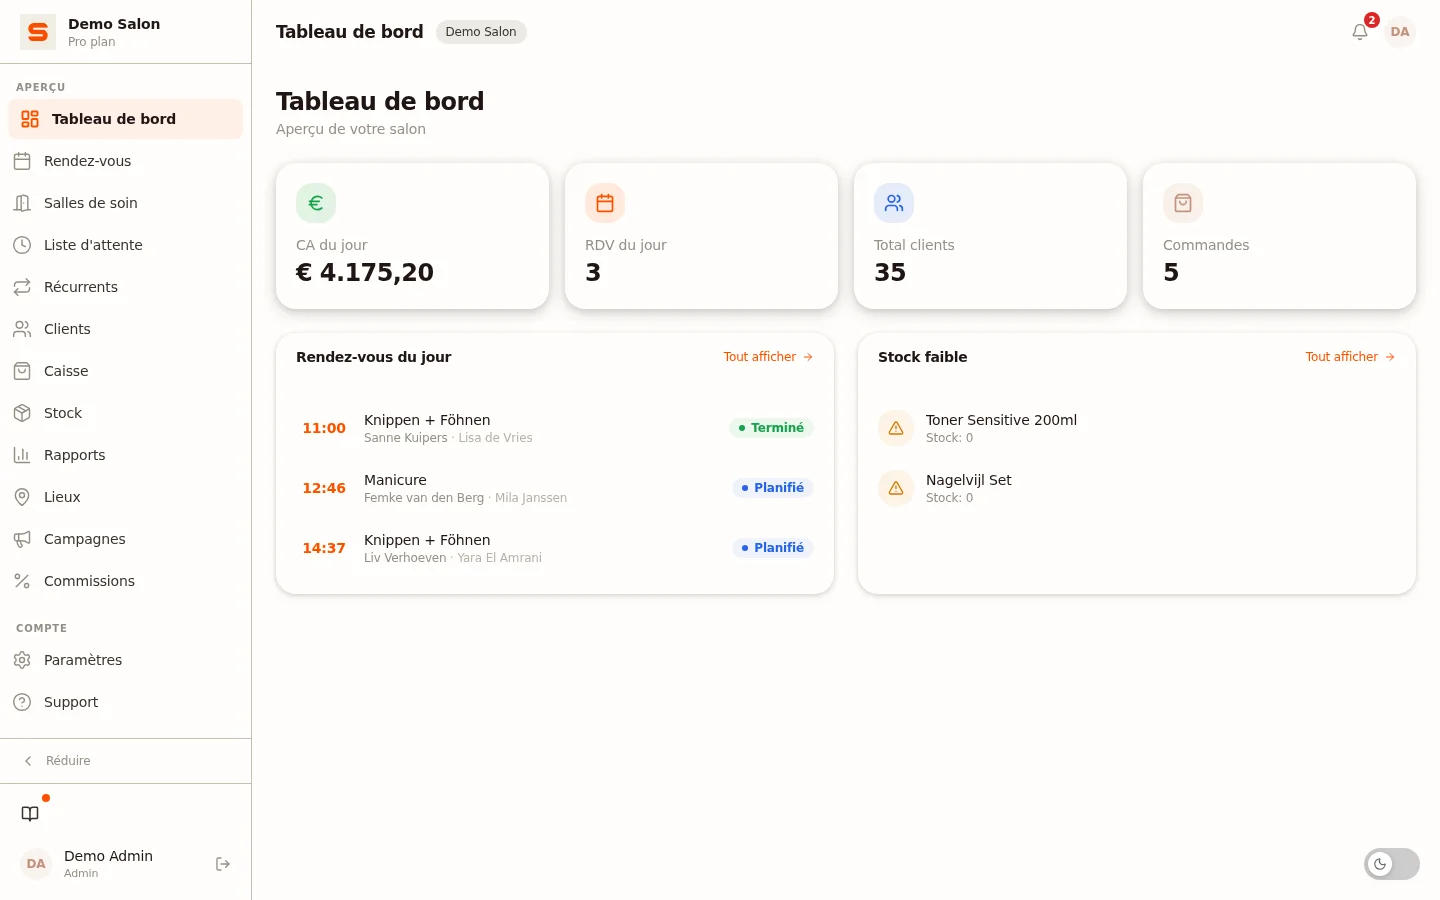Click the Campagnes megaphone icon
1440x900 pixels.
point(22,539)
